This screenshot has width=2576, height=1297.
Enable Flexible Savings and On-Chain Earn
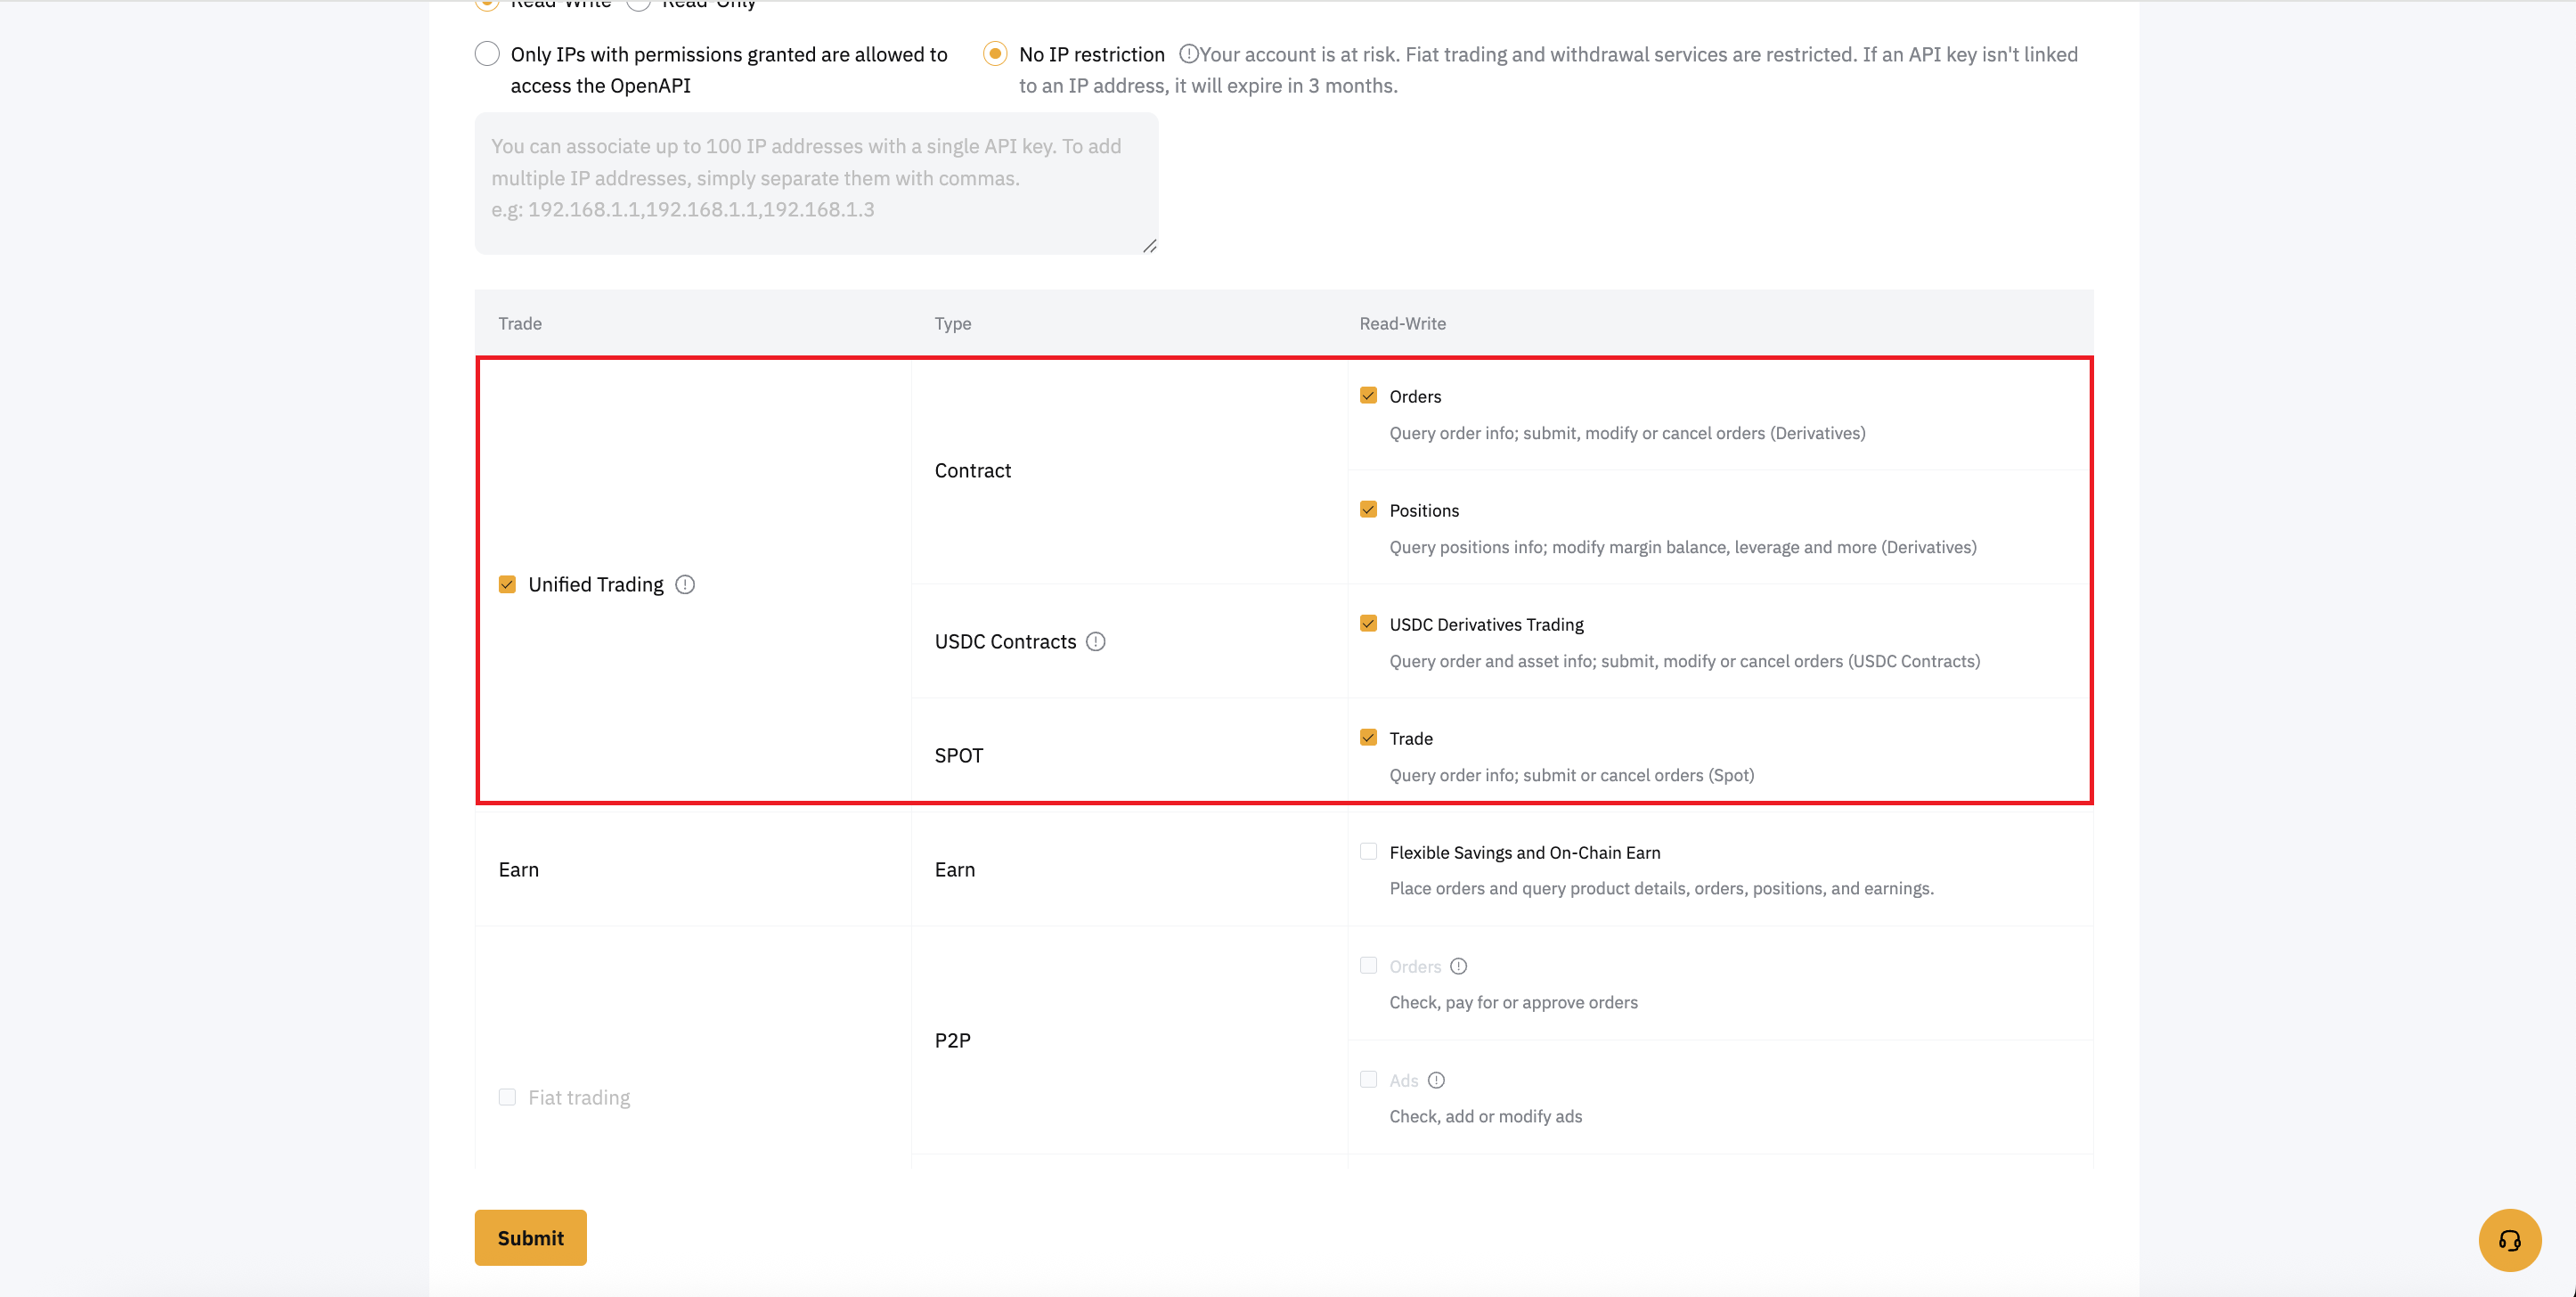tap(1368, 851)
